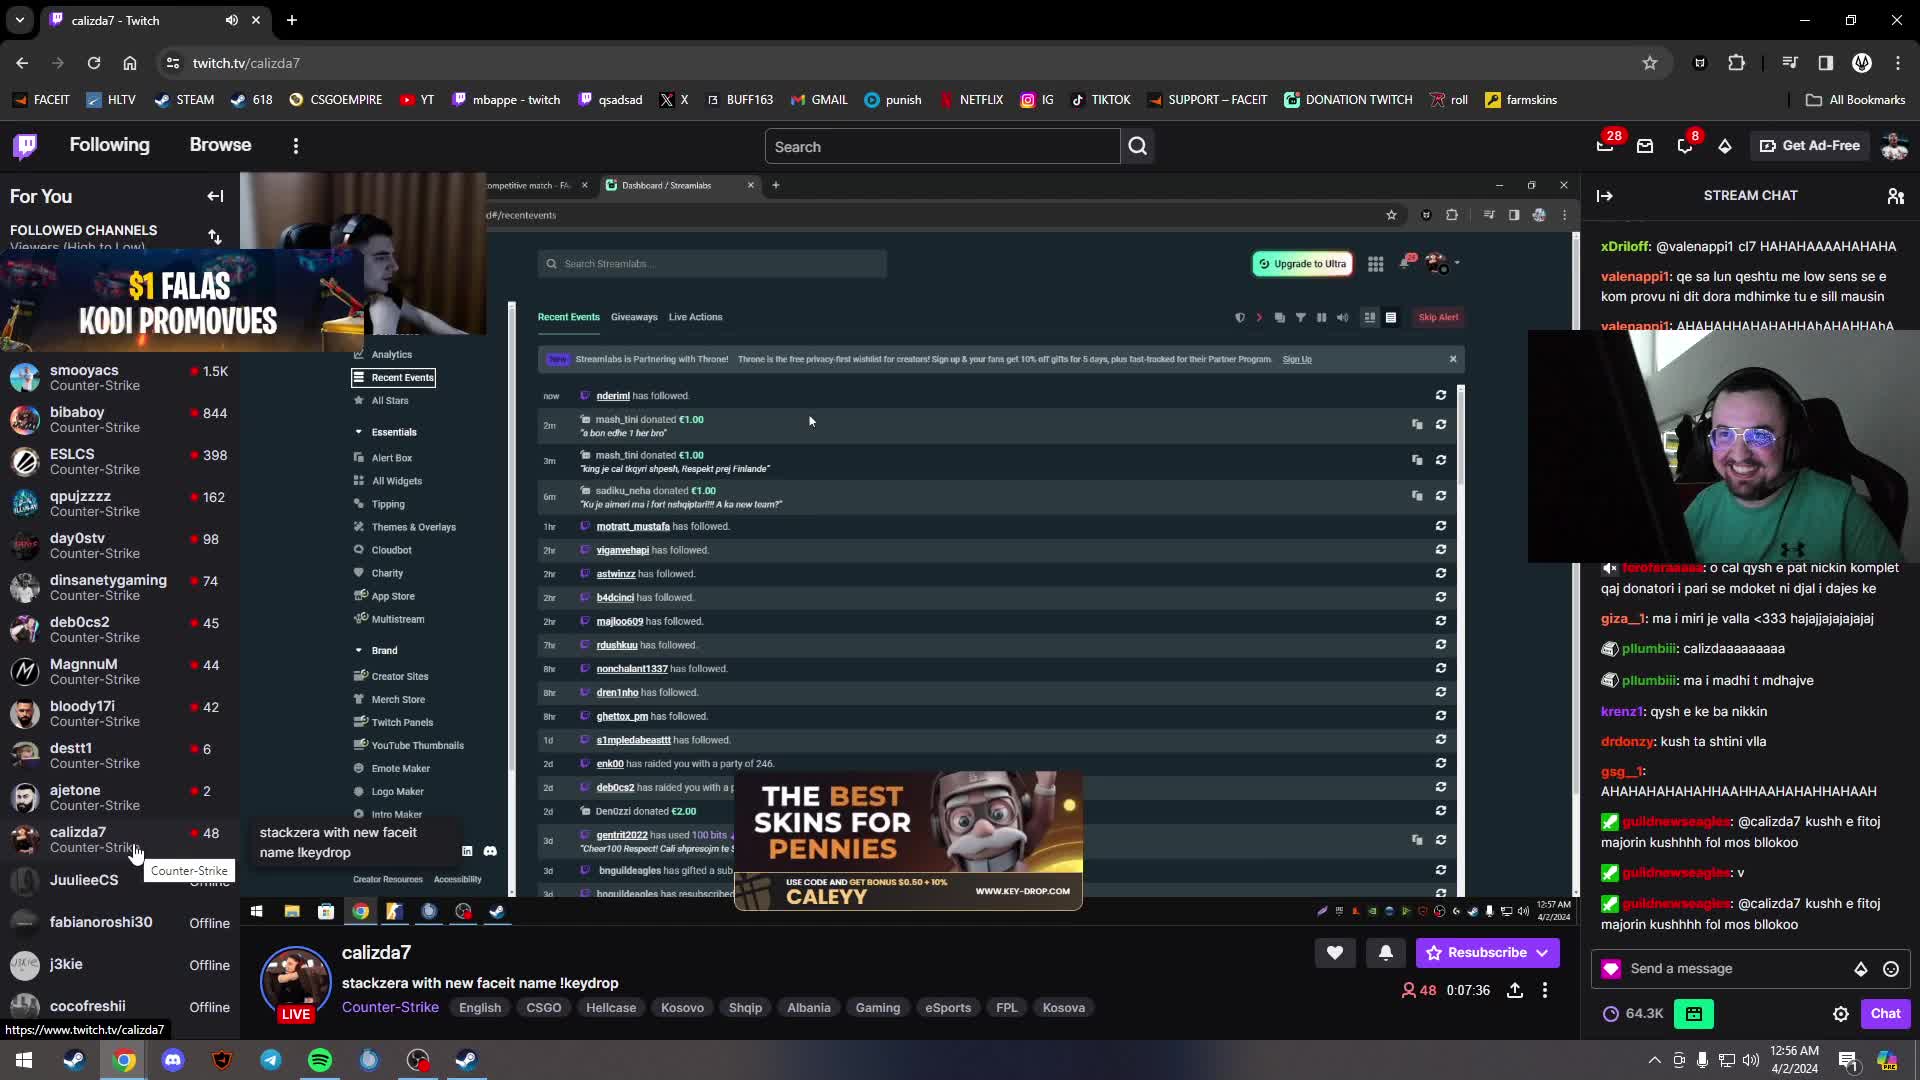This screenshot has width=1920, height=1080.
Task: Open bibaboy channel in sidebar
Action: point(119,420)
